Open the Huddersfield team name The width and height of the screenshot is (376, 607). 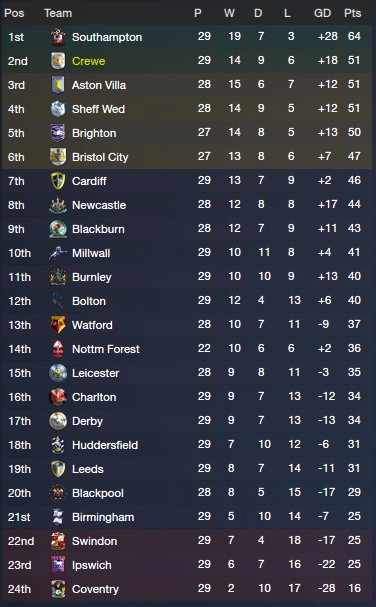(x=105, y=445)
